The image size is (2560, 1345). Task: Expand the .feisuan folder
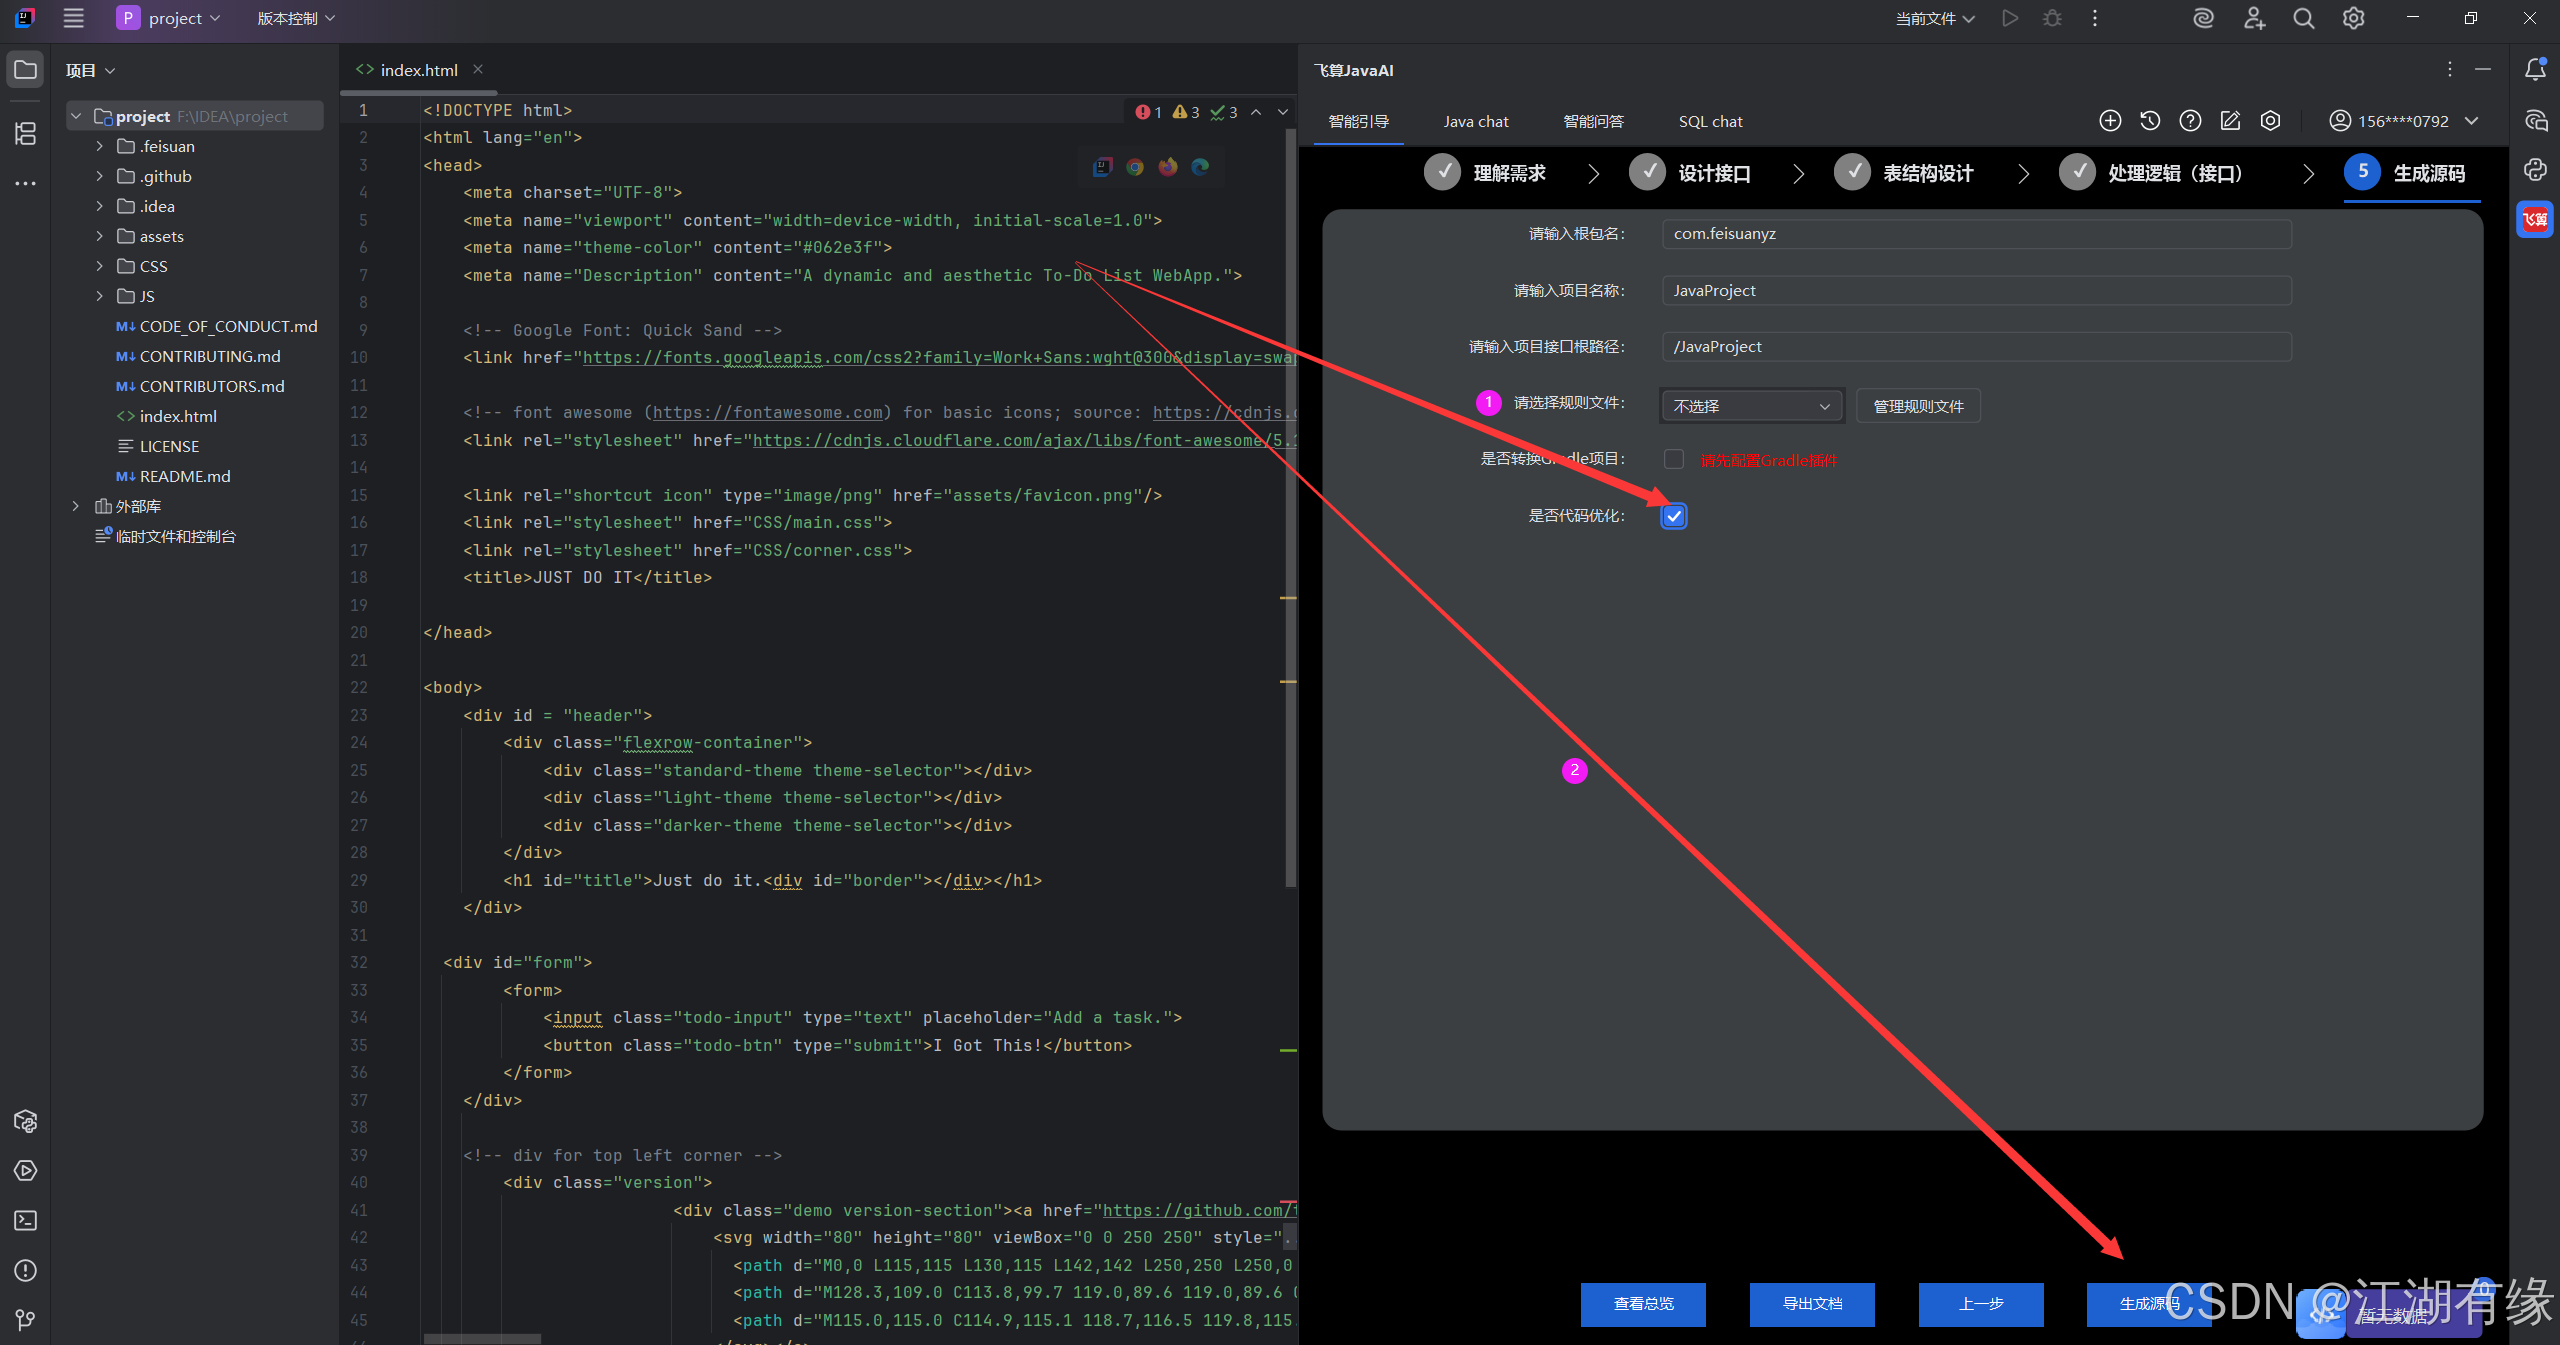point(99,146)
